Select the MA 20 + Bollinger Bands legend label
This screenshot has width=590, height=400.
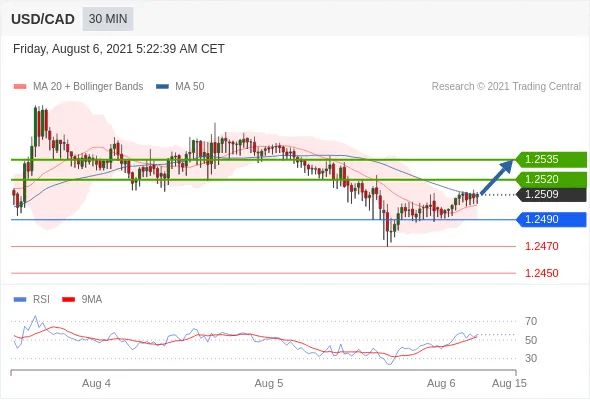pyautogui.click(x=88, y=87)
